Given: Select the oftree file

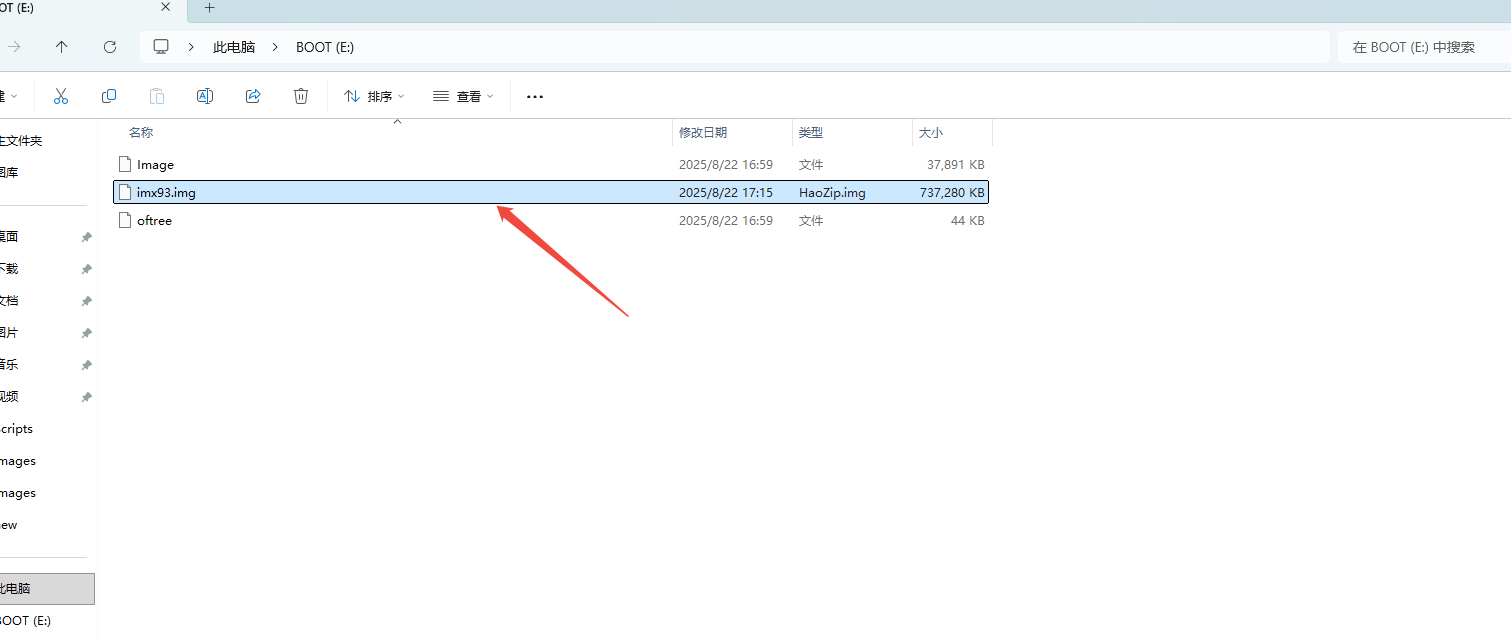Looking at the screenshot, I should pos(154,221).
